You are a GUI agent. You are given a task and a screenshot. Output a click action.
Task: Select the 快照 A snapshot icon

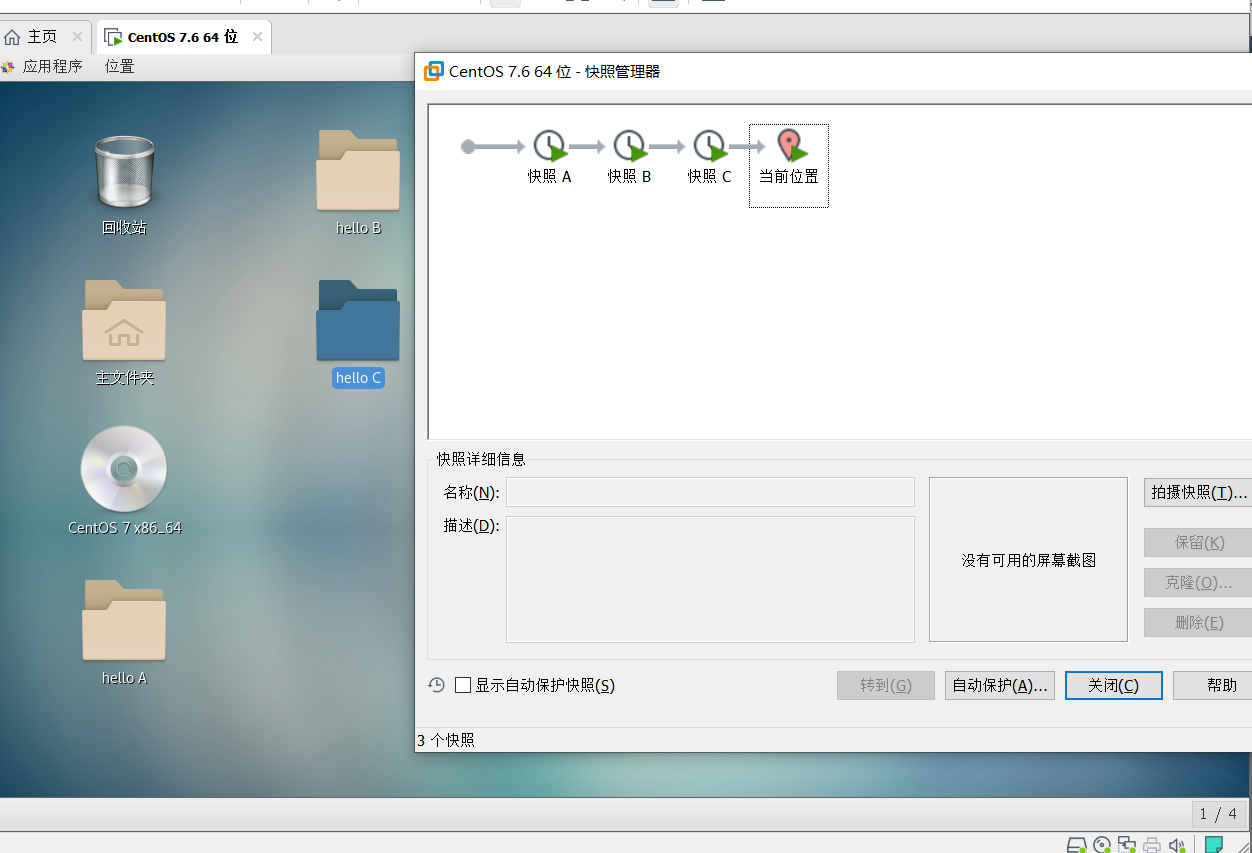550,146
